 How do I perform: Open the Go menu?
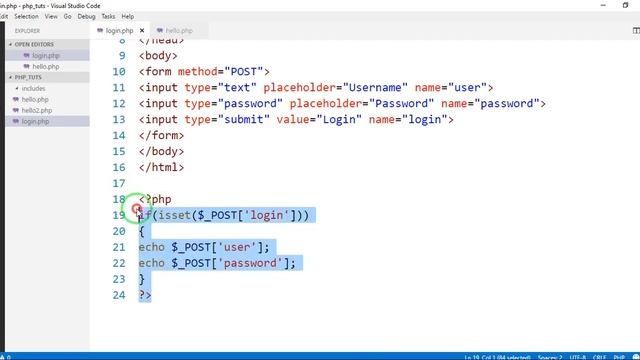pos(67,16)
